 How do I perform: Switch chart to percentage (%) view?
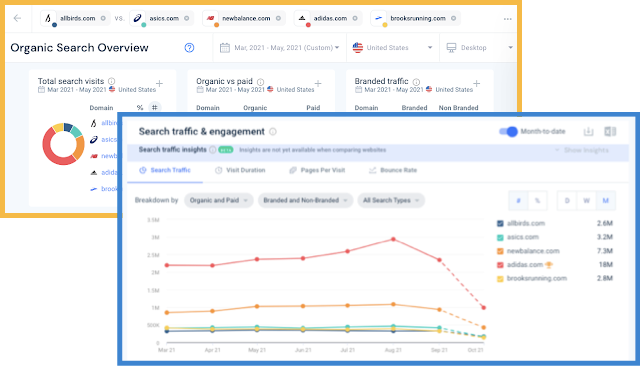pos(538,201)
